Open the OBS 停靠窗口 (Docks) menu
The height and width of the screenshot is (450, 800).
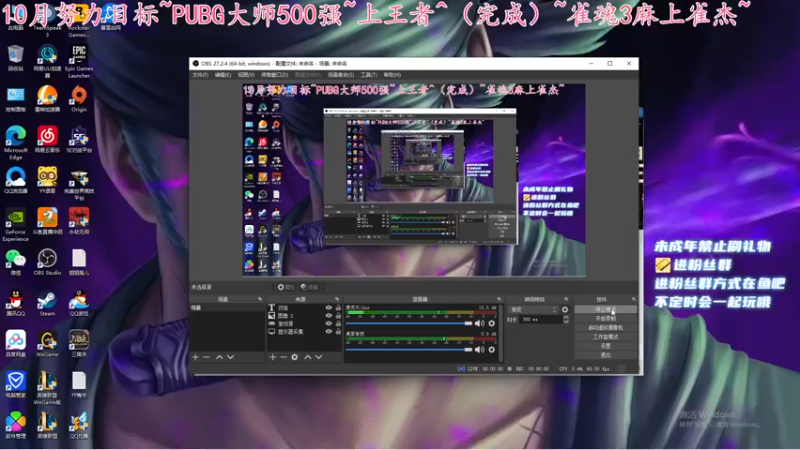(274, 75)
